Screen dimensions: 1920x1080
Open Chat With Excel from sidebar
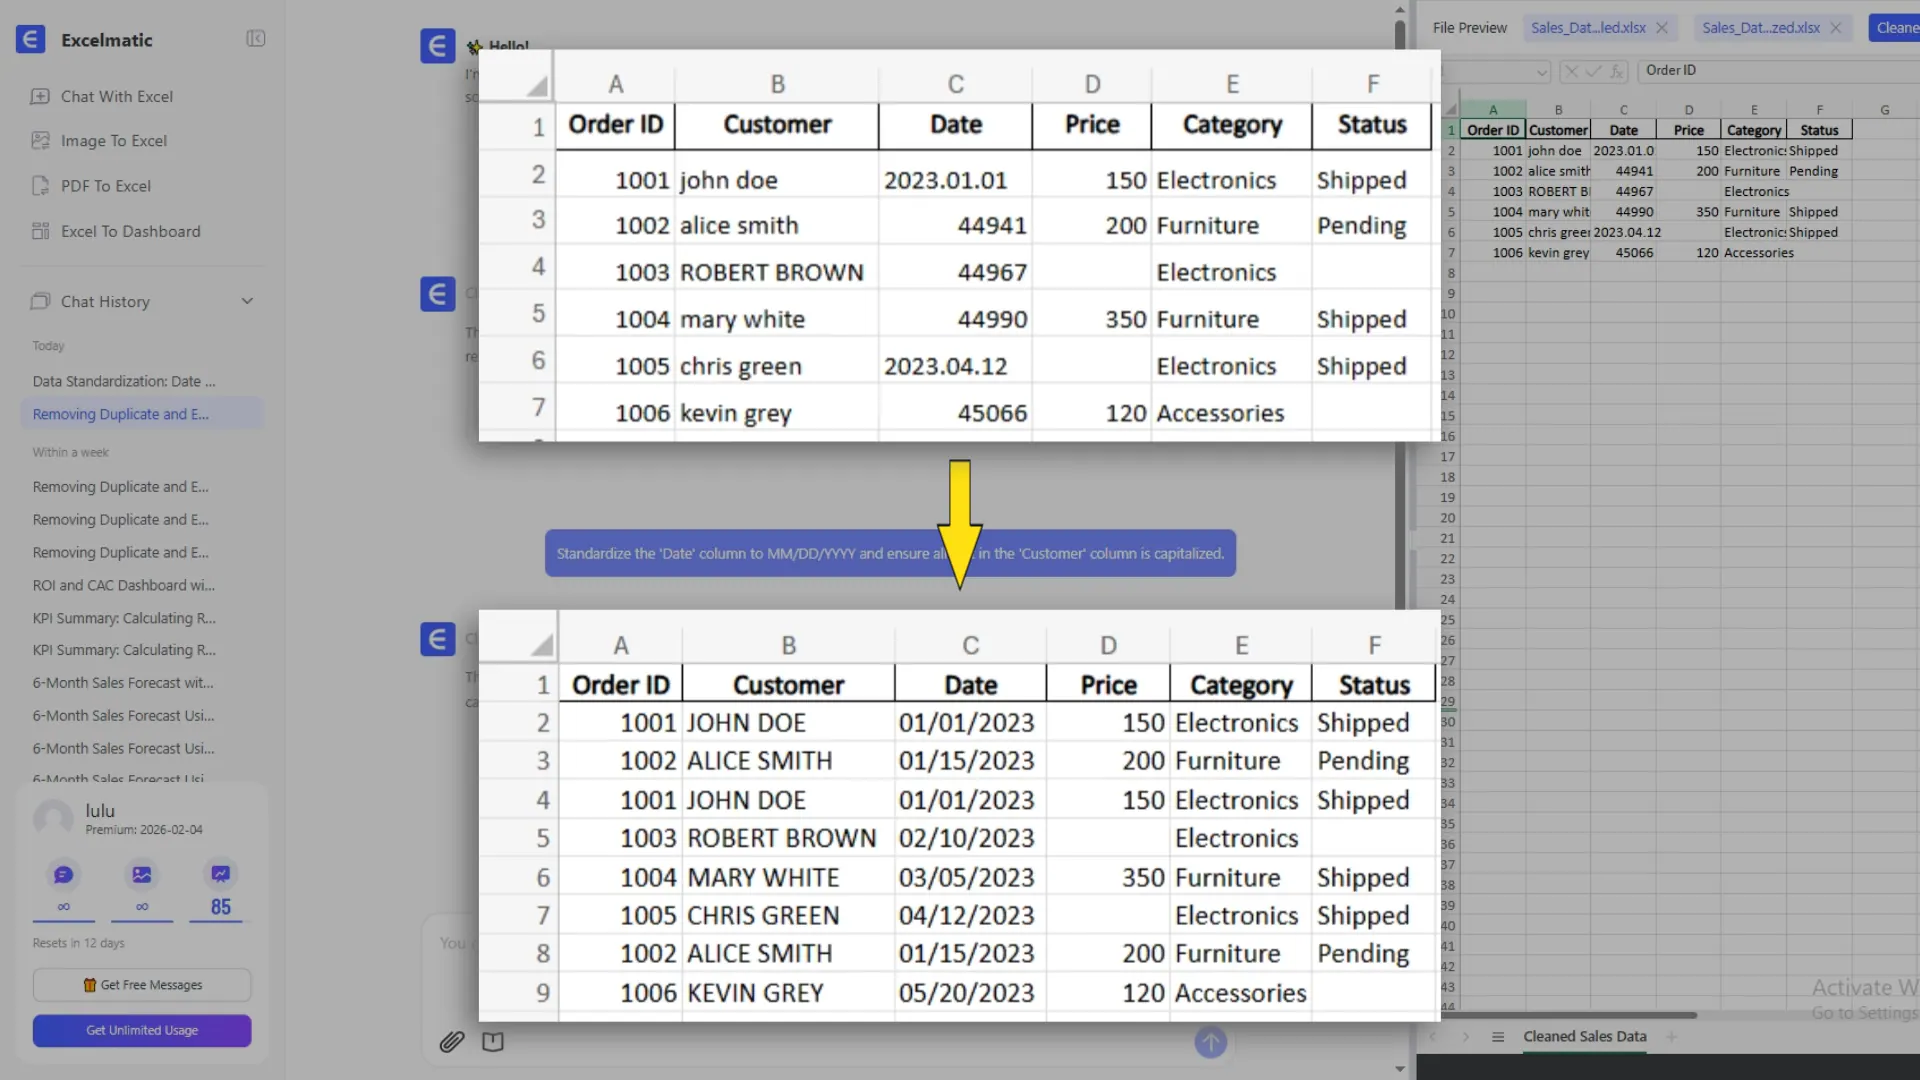point(116,96)
